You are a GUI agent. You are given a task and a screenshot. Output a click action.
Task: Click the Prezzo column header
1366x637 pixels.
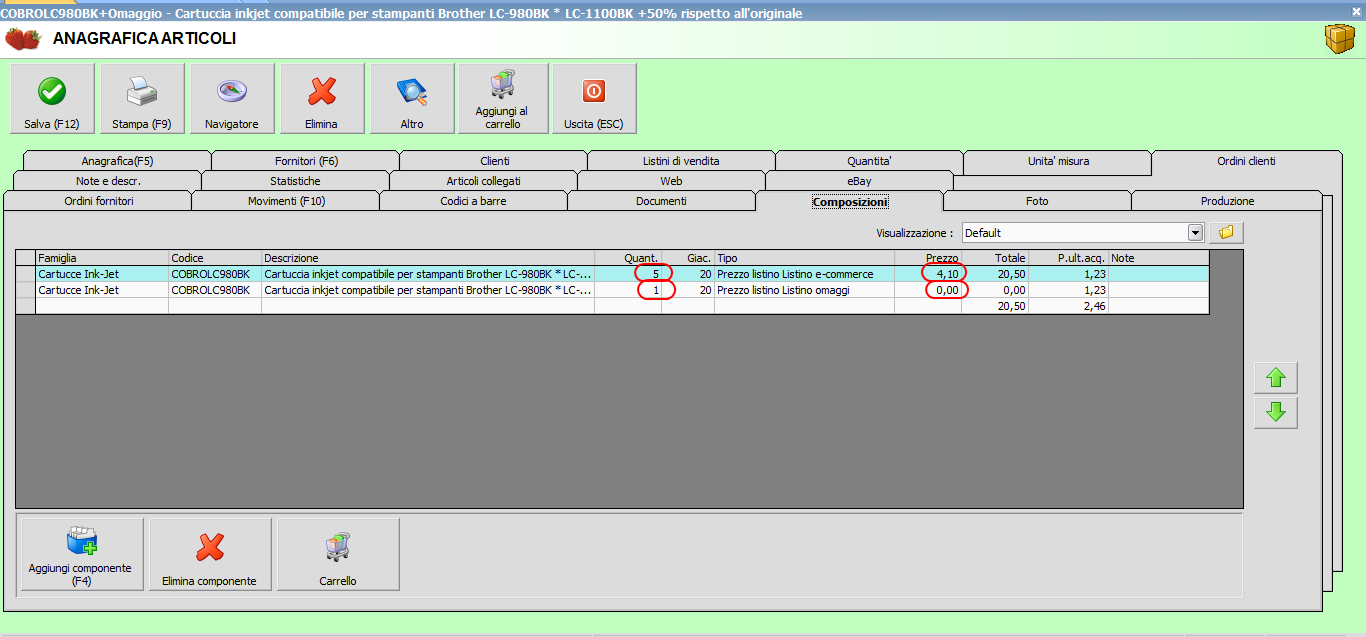(x=928, y=258)
